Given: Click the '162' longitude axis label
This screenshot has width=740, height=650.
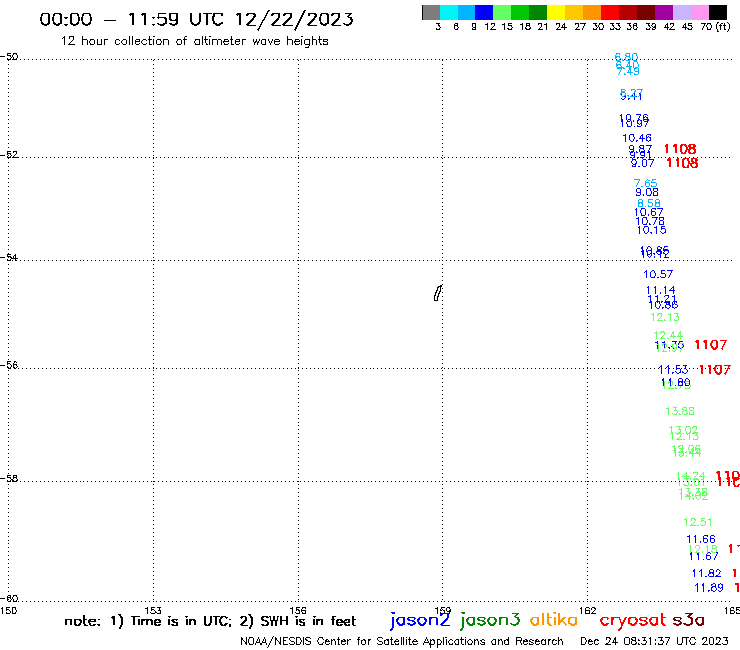Looking at the screenshot, I should pos(587,610).
